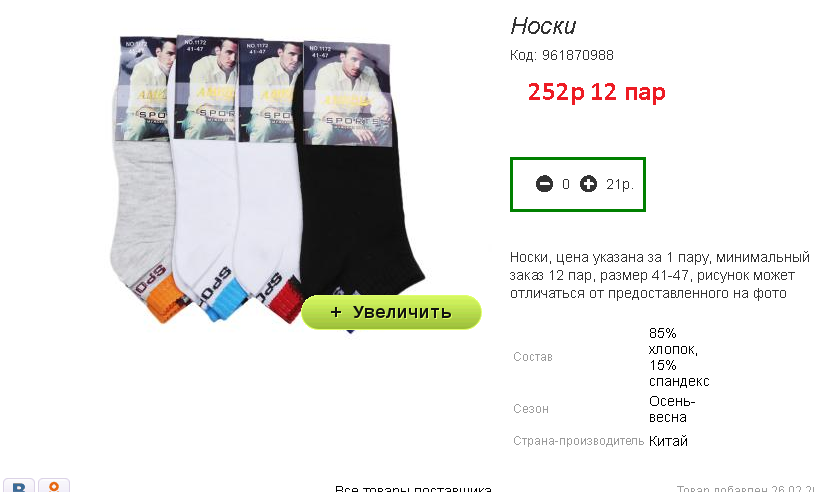Viewport: 814px width, 492px height.
Task: Increase sock quantity with the plus icon
Action: [588, 184]
